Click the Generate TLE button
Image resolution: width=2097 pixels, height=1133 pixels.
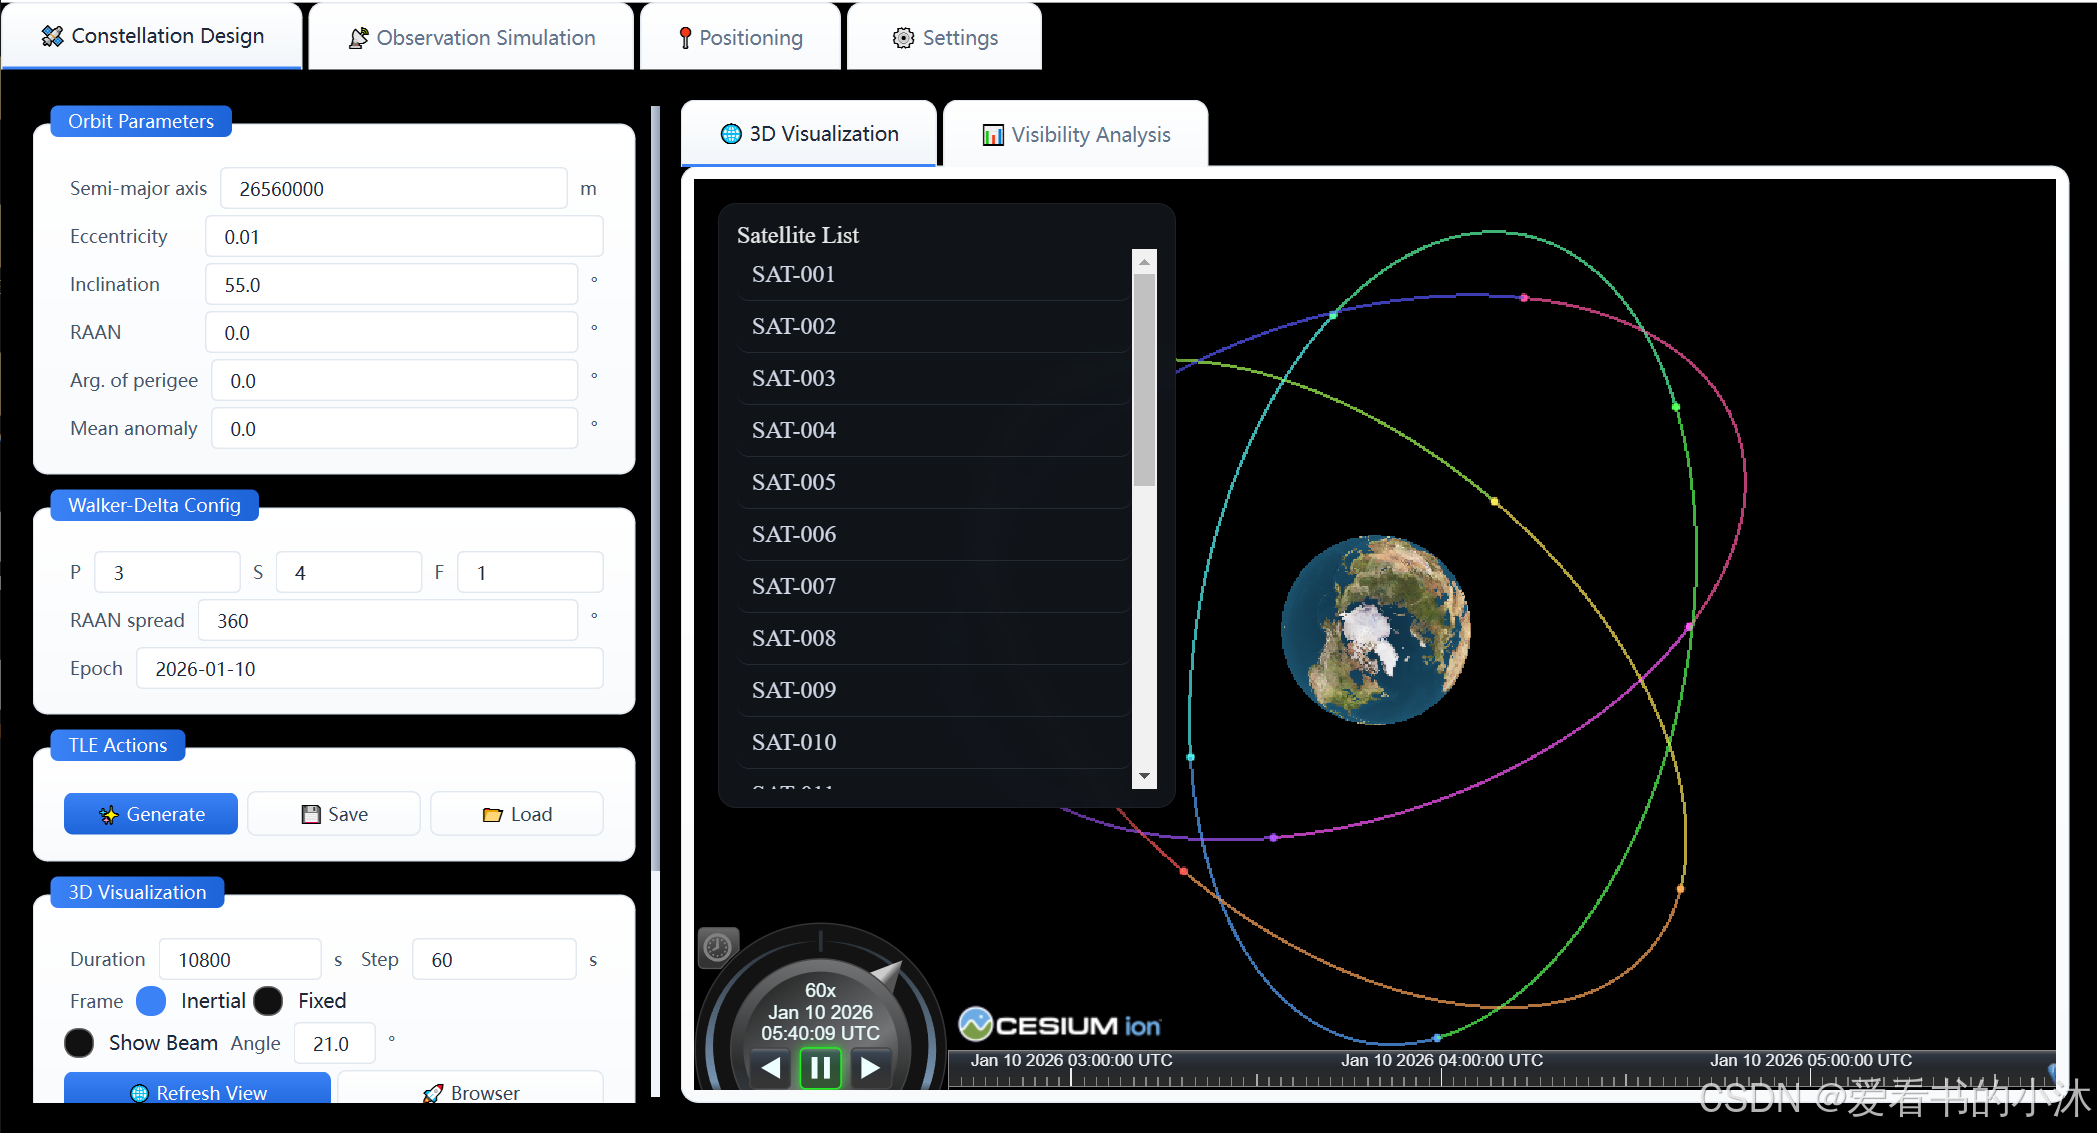click(x=151, y=814)
